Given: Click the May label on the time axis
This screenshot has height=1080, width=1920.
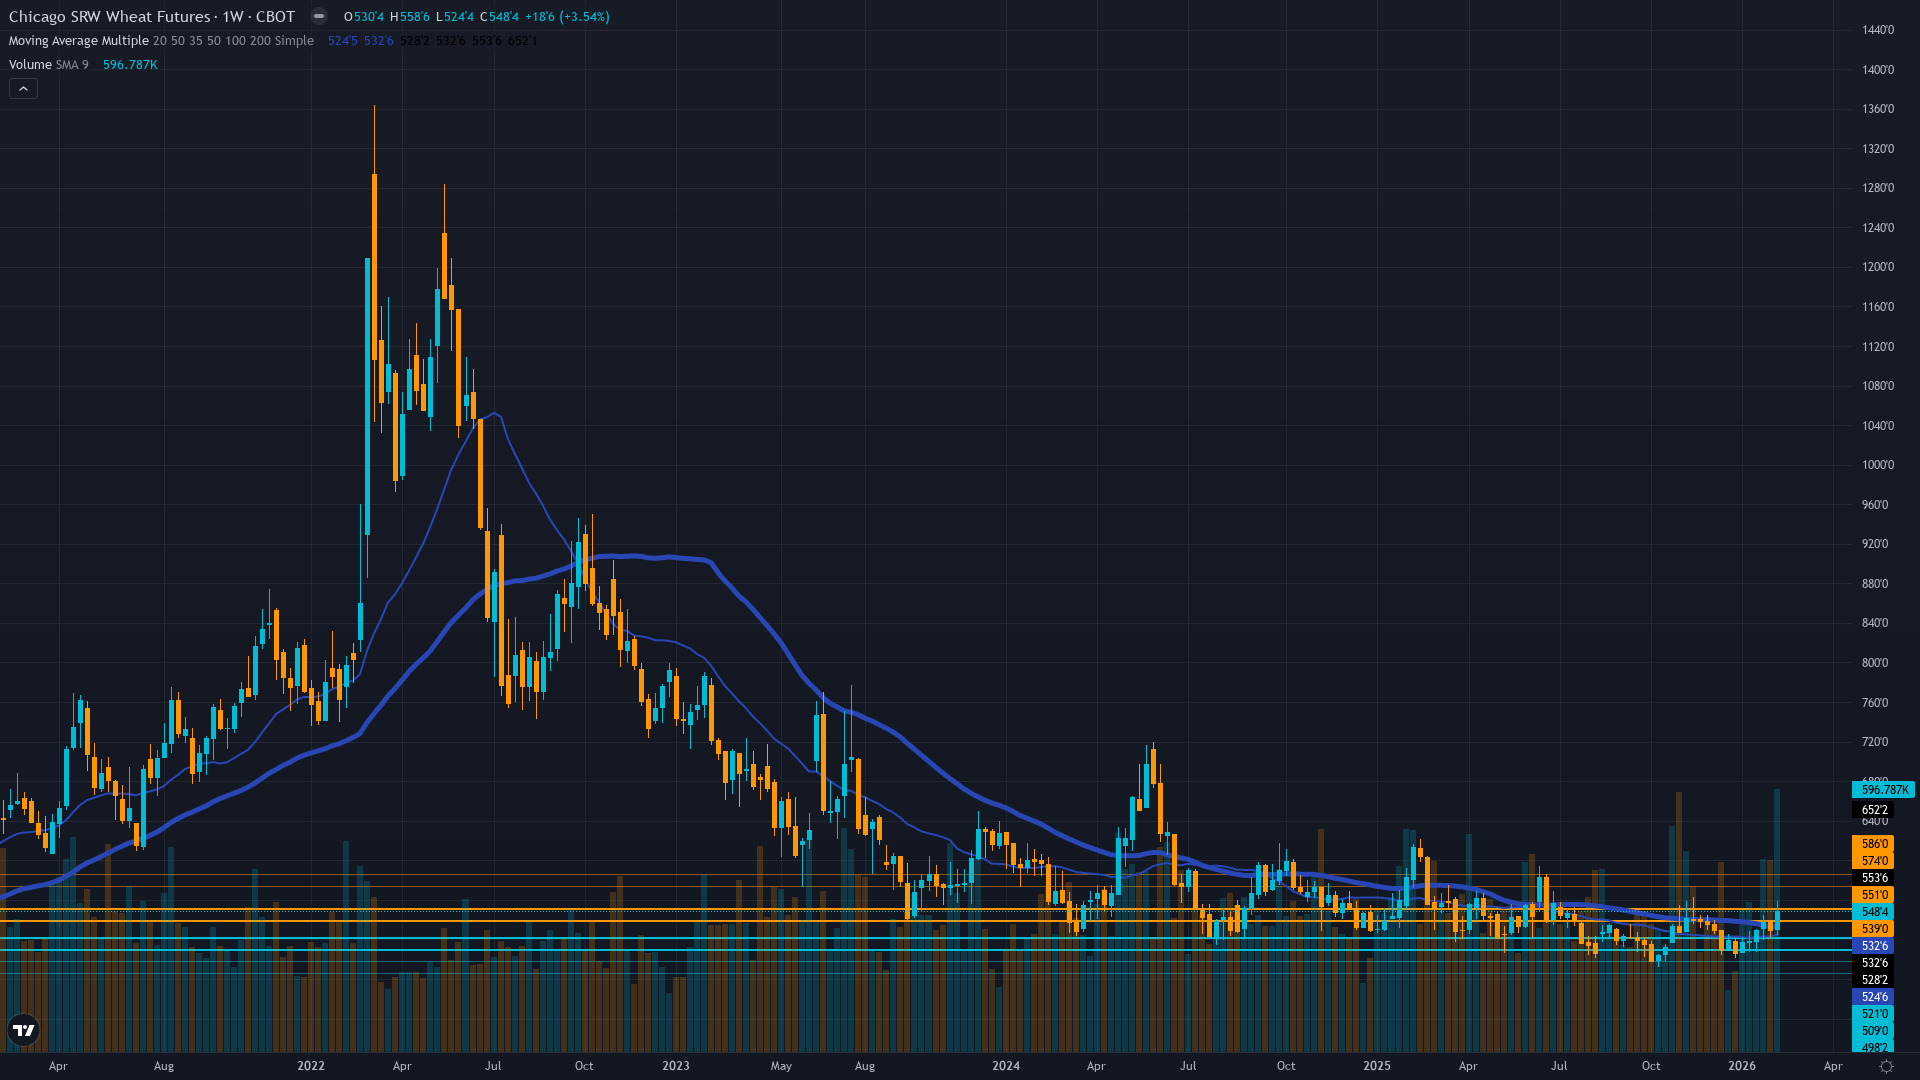Looking at the screenshot, I should [x=781, y=1066].
